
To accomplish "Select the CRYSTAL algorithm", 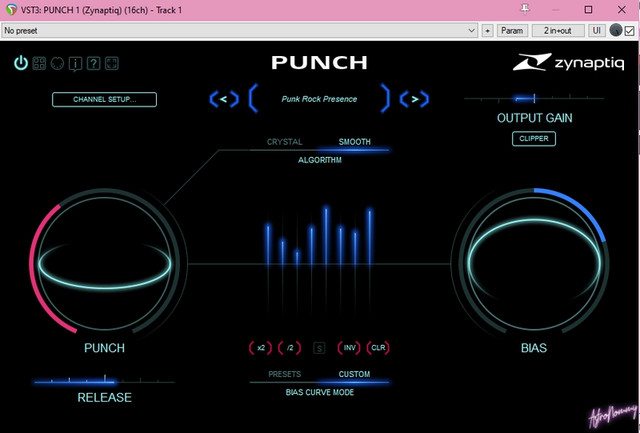I will pyautogui.click(x=284, y=142).
